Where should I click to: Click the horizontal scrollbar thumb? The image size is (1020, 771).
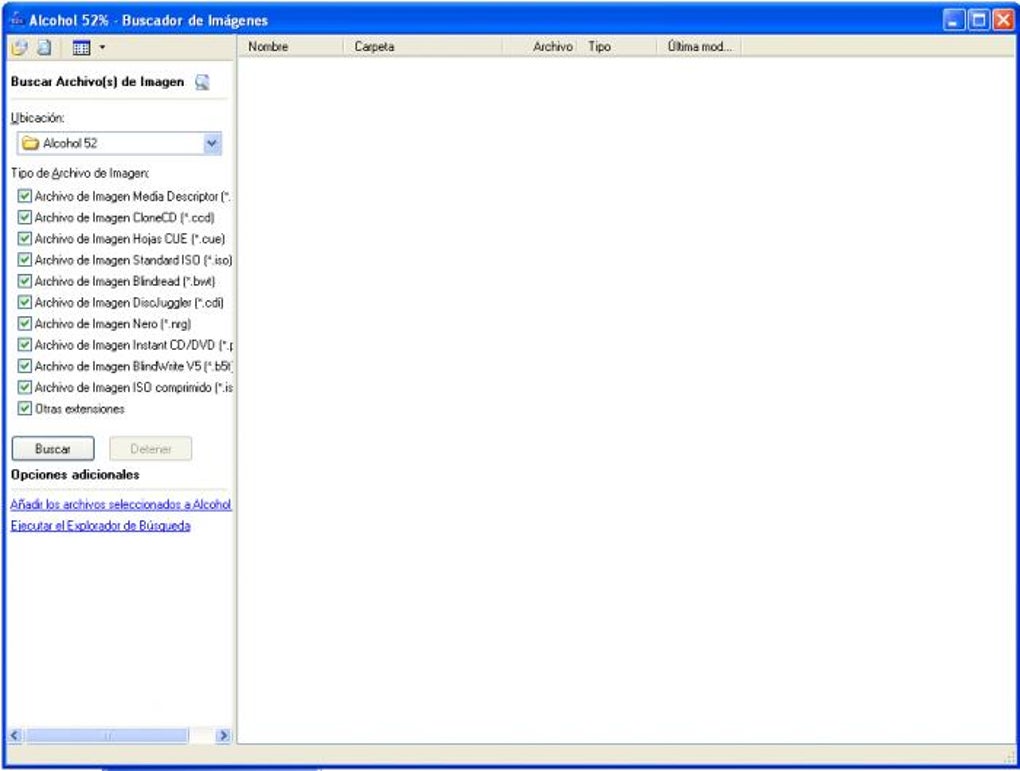[x=107, y=736]
